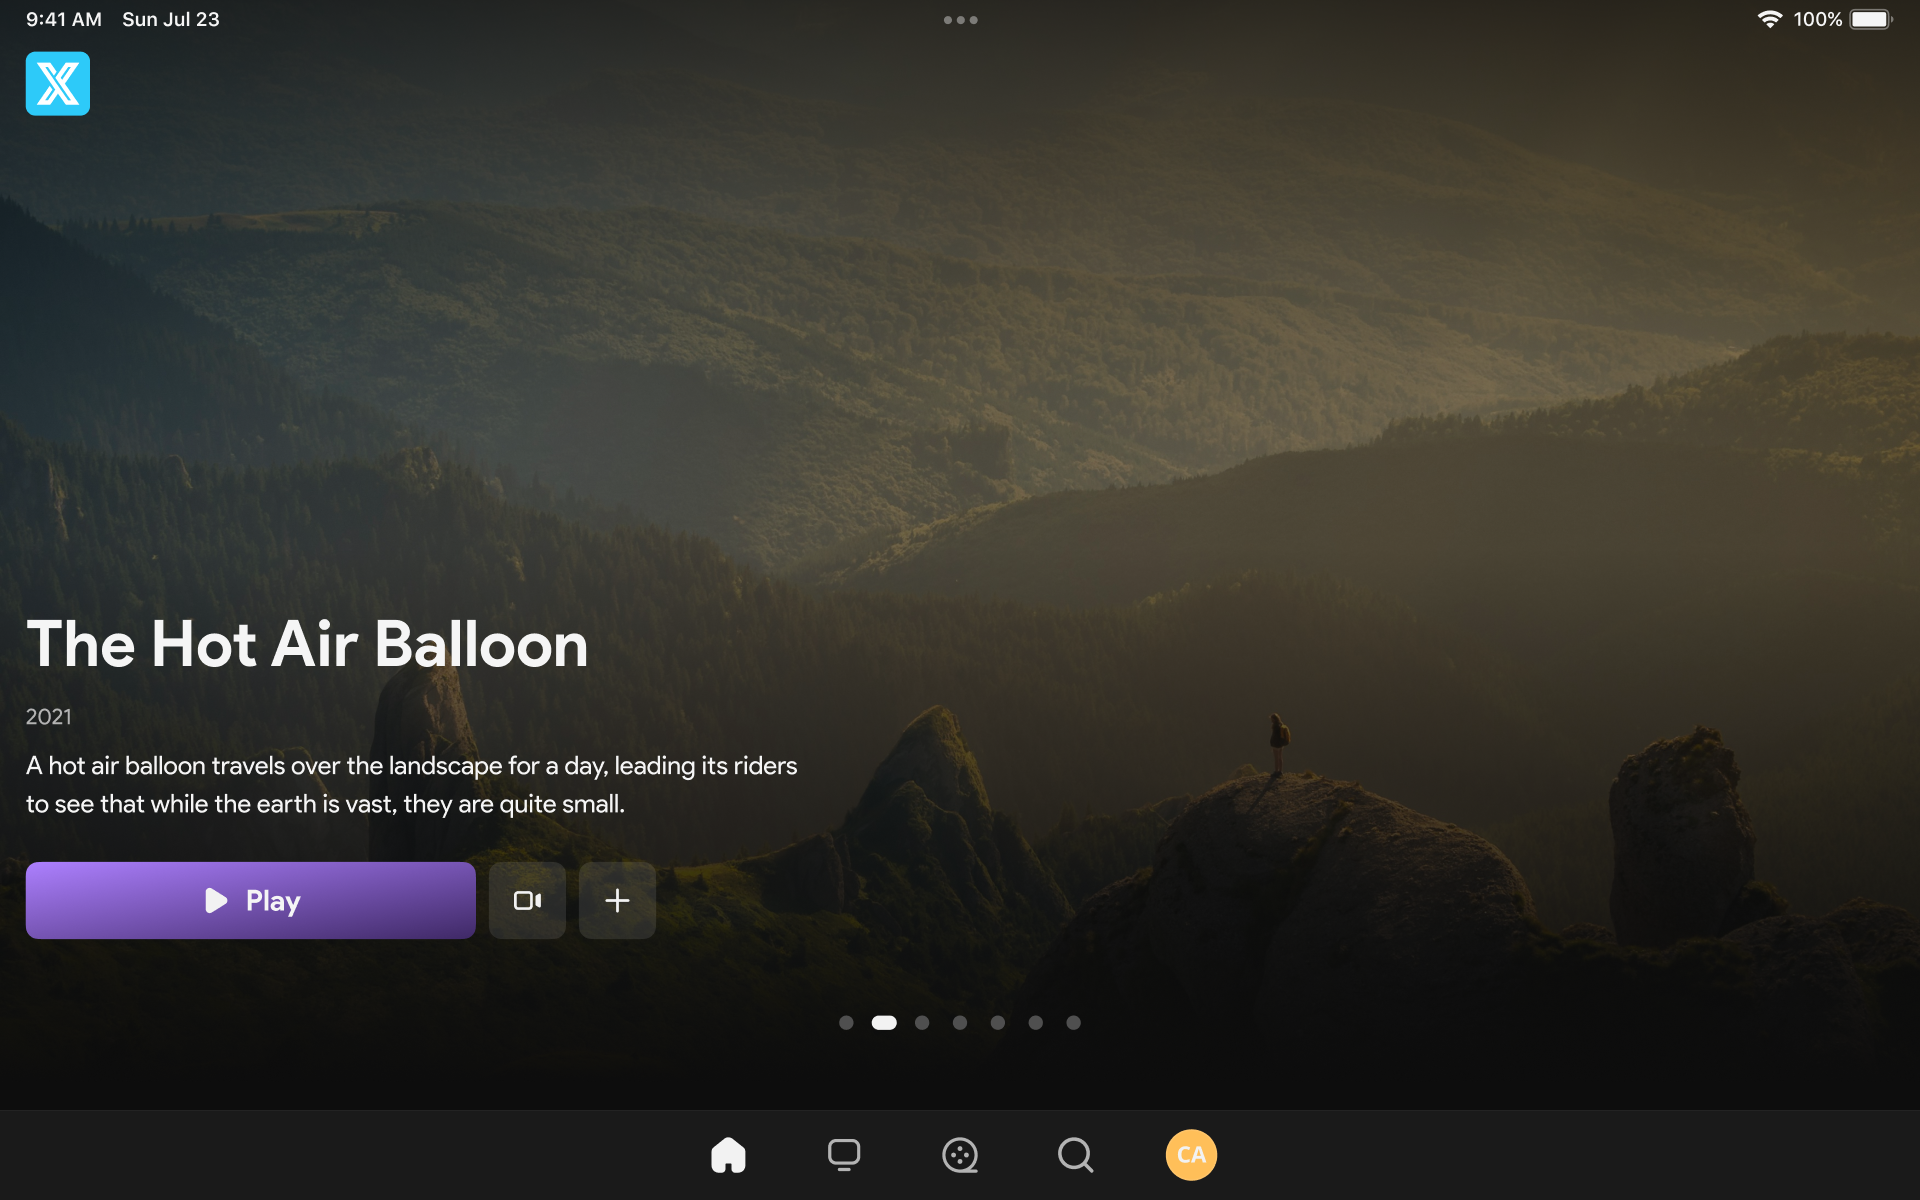Open The Hot Air Balloon title
The image size is (1920, 1200).
coord(307,644)
